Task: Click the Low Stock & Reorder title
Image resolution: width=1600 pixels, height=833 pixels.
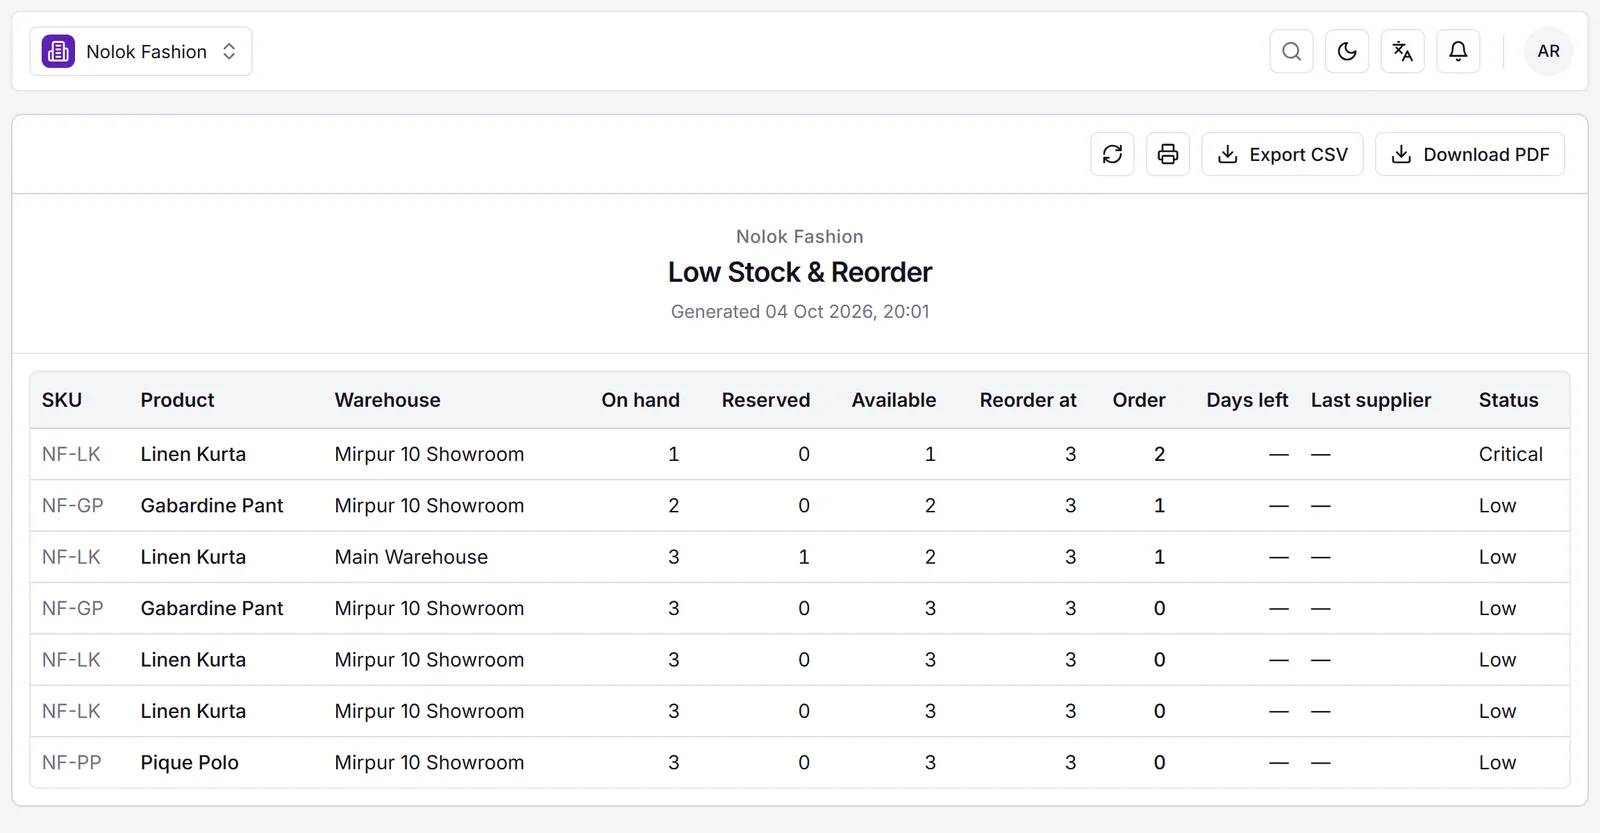Action: click(x=800, y=272)
